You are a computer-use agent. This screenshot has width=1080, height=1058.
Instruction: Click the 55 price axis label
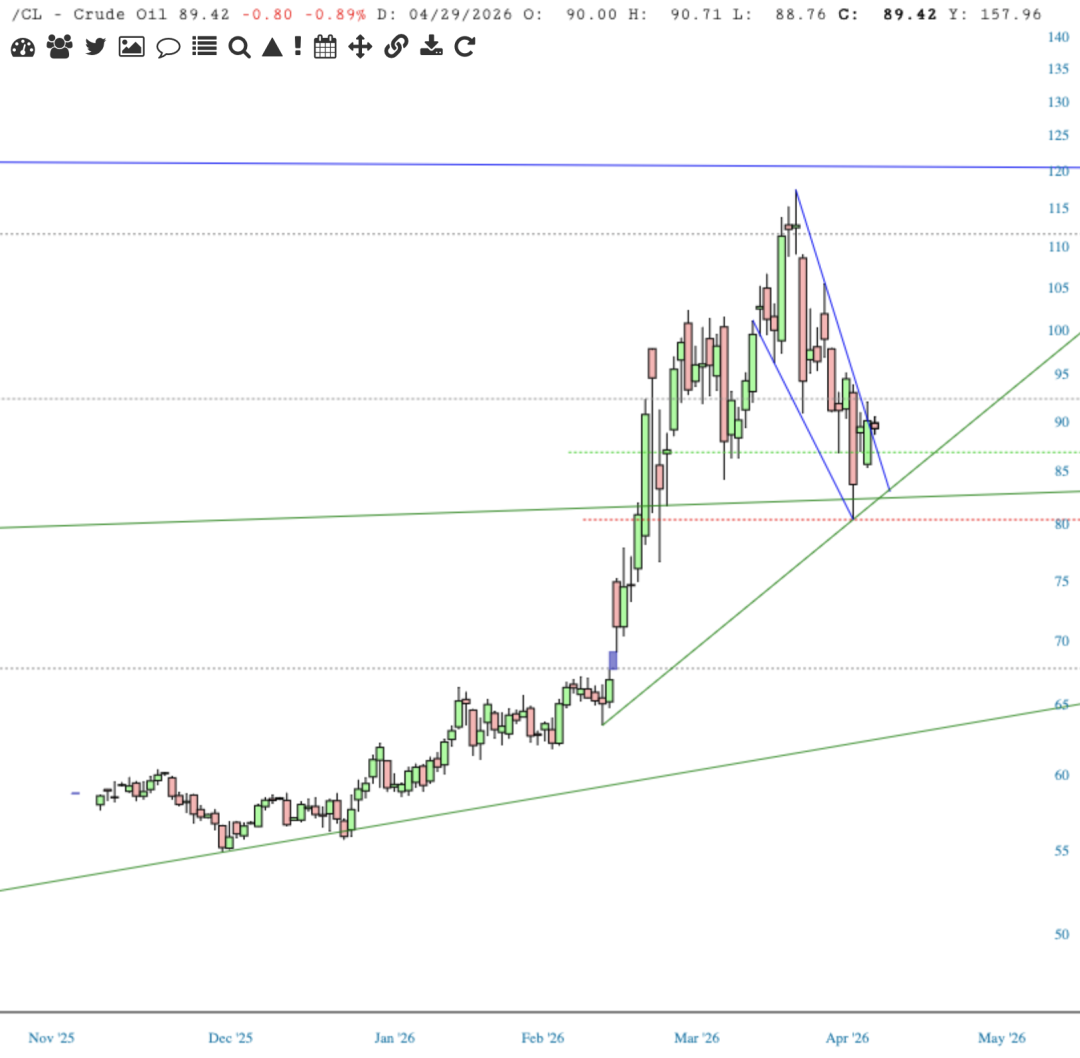[x=1061, y=851]
